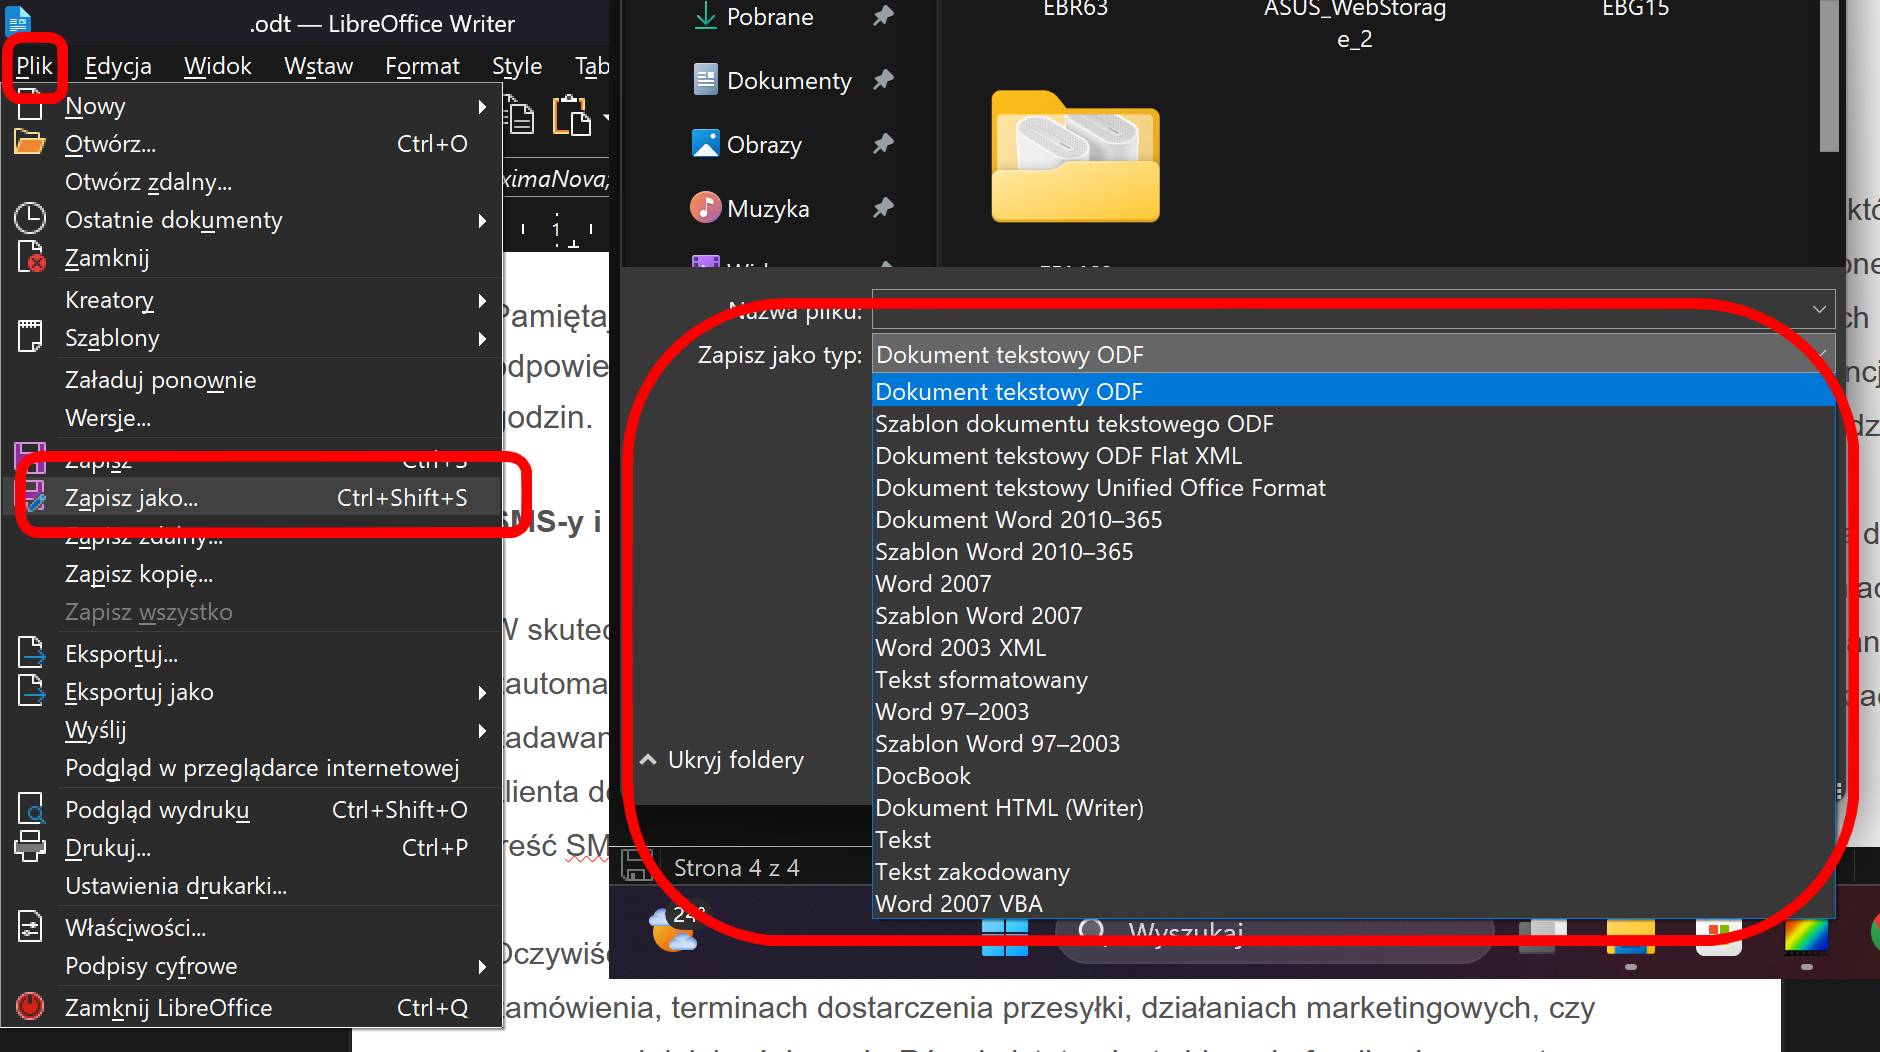Open the Format menu
The width and height of the screenshot is (1880, 1052).
coord(422,66)
